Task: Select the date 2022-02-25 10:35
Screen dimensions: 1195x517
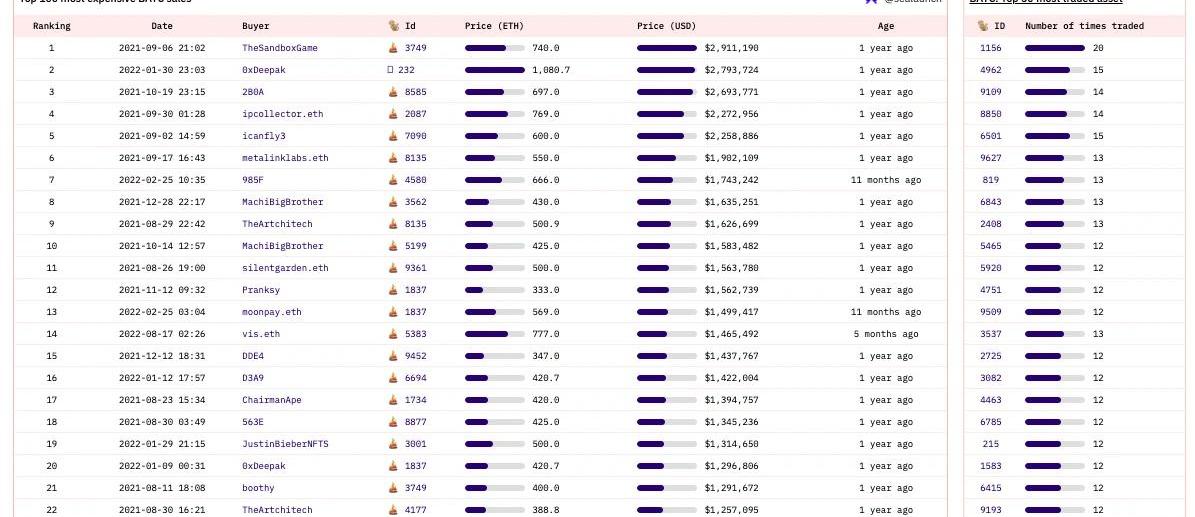Action: pyautogui.click(x=162, y=181)
